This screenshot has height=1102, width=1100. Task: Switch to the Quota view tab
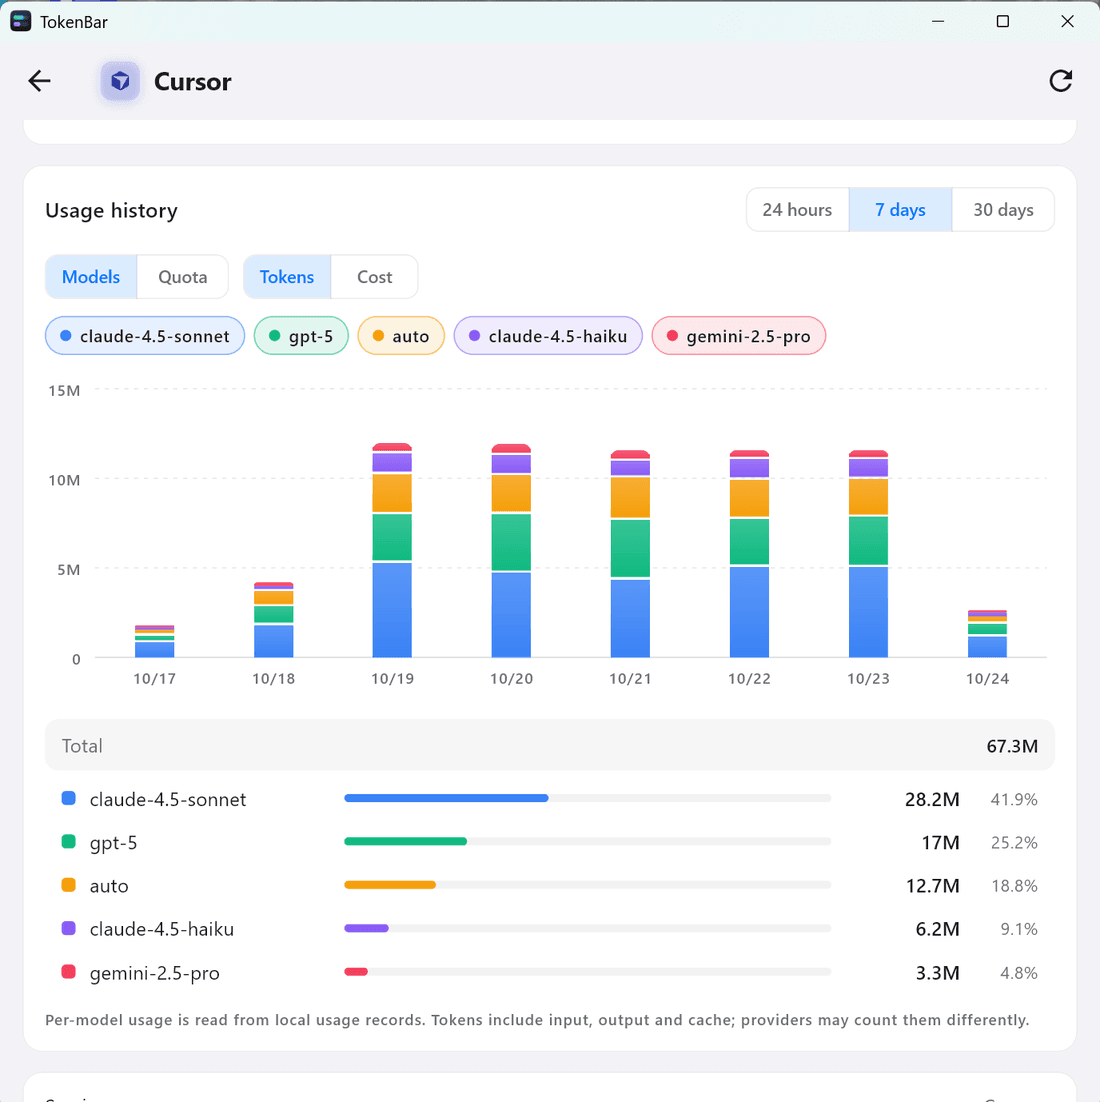point(183,277)
